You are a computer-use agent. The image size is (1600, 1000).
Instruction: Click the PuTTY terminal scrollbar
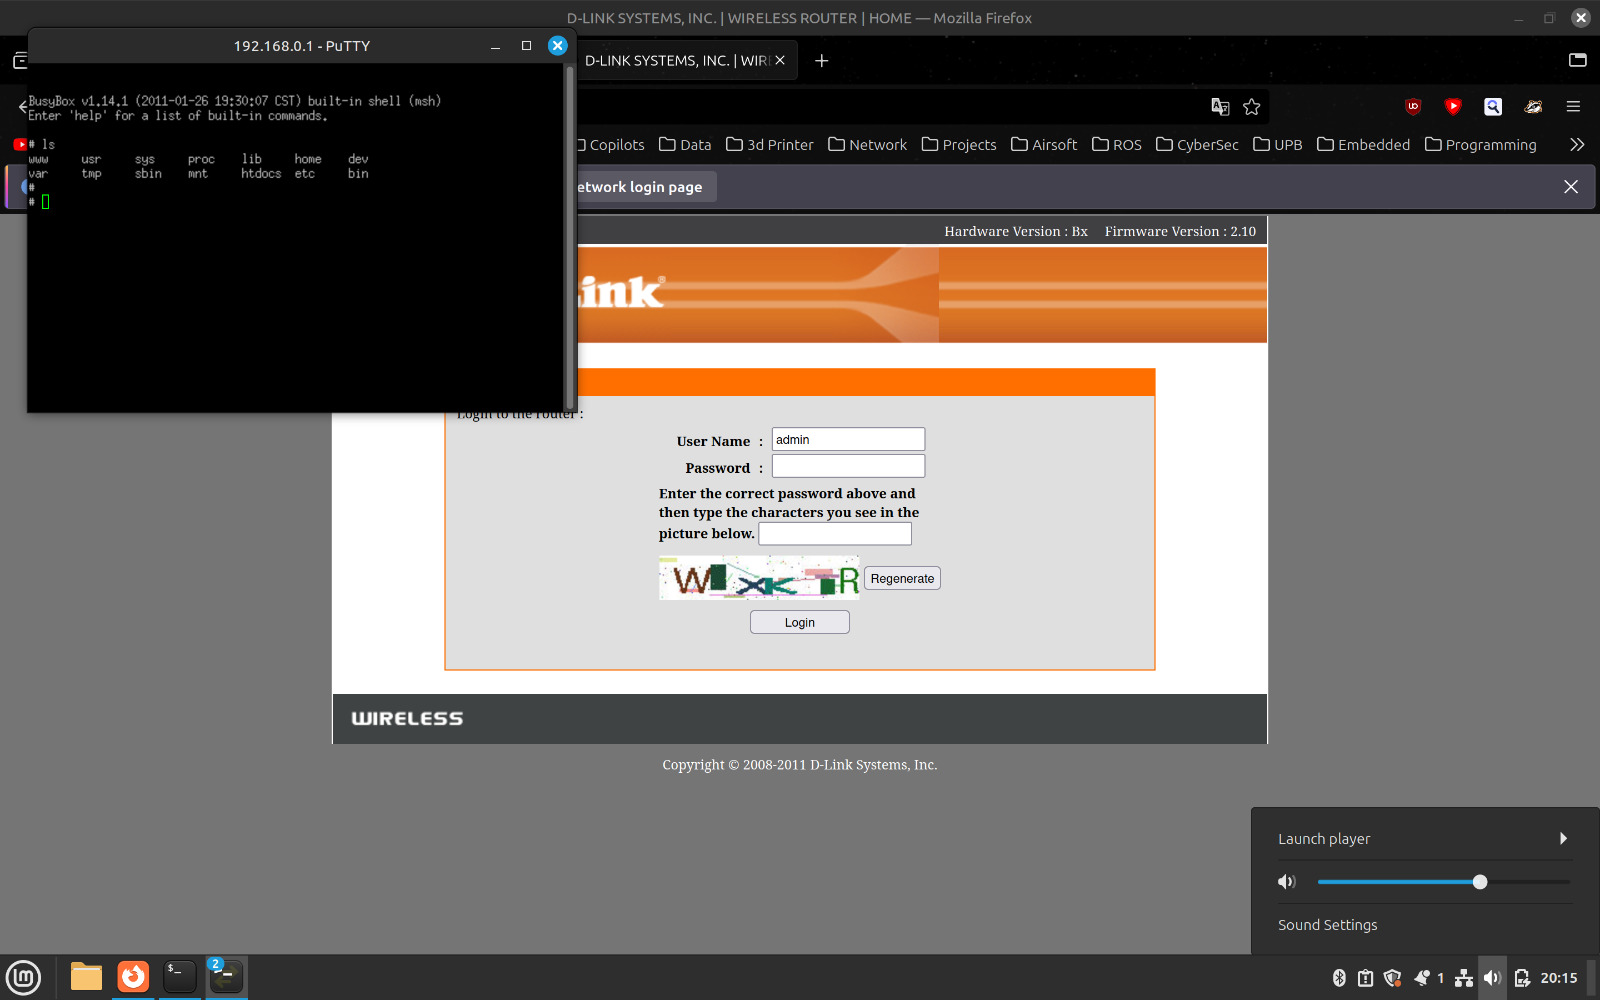tap(570, 238)
